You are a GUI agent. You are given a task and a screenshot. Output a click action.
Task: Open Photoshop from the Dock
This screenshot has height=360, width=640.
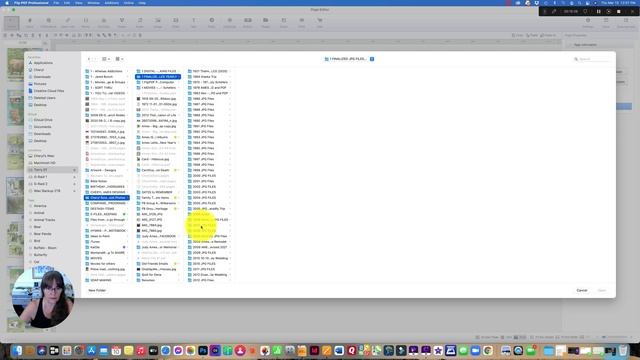pos(203,350)
